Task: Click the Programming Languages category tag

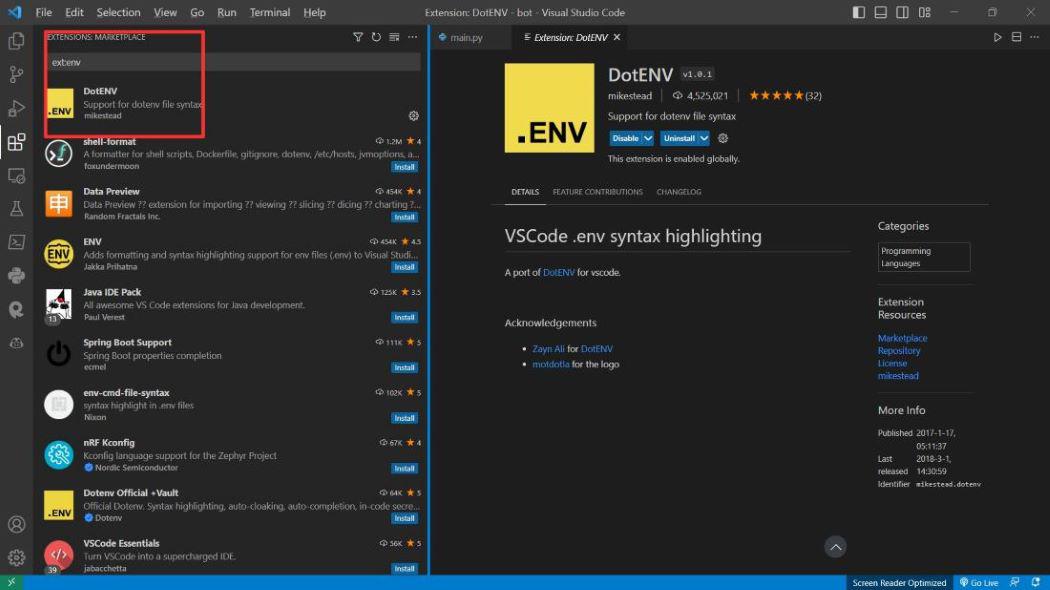Action: 923,257
